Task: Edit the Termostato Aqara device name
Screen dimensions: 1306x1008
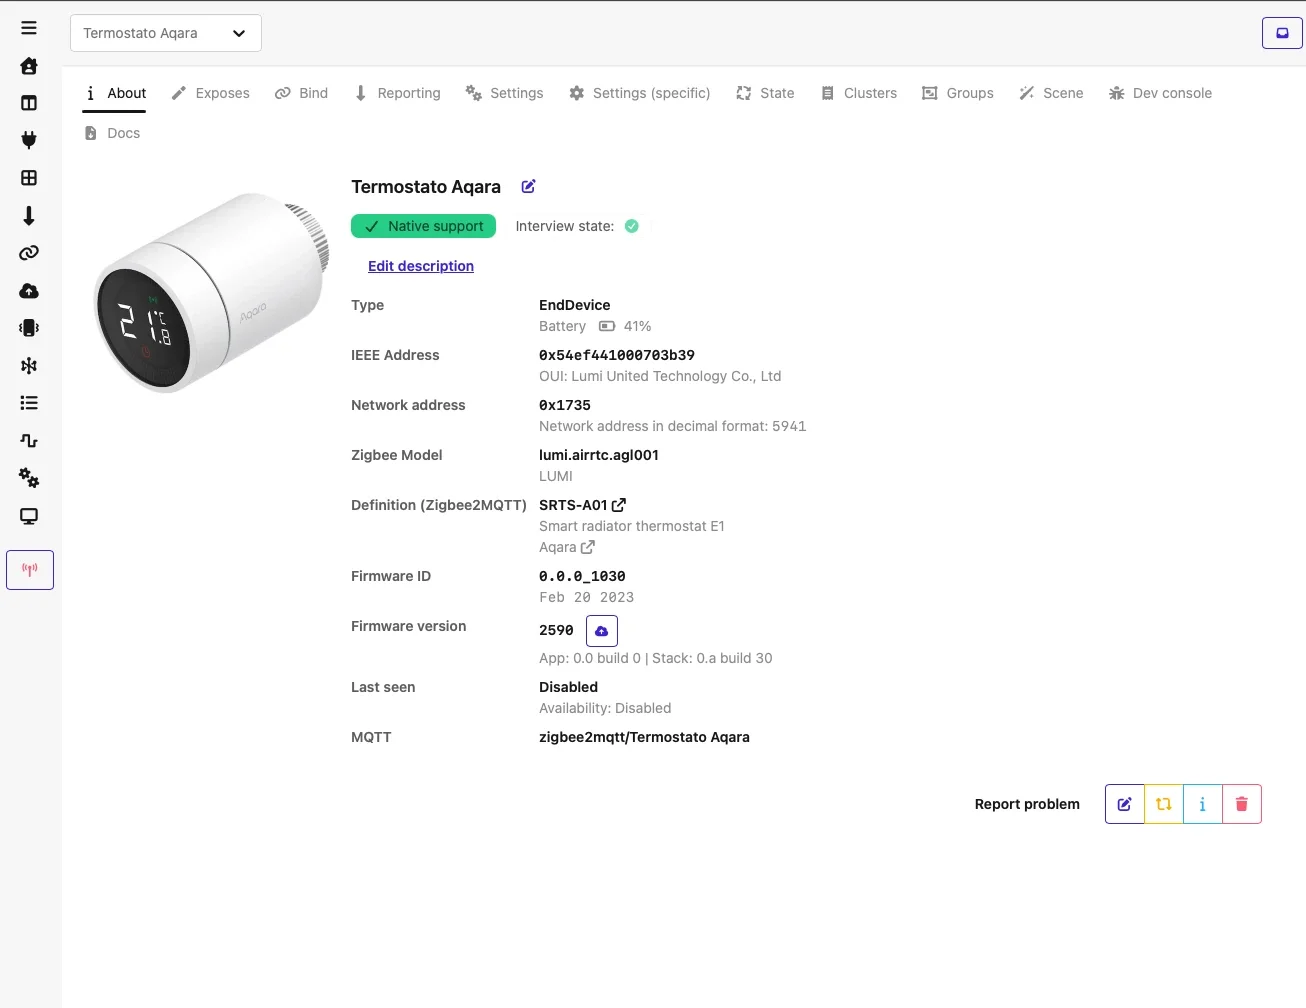Action: 528,186
